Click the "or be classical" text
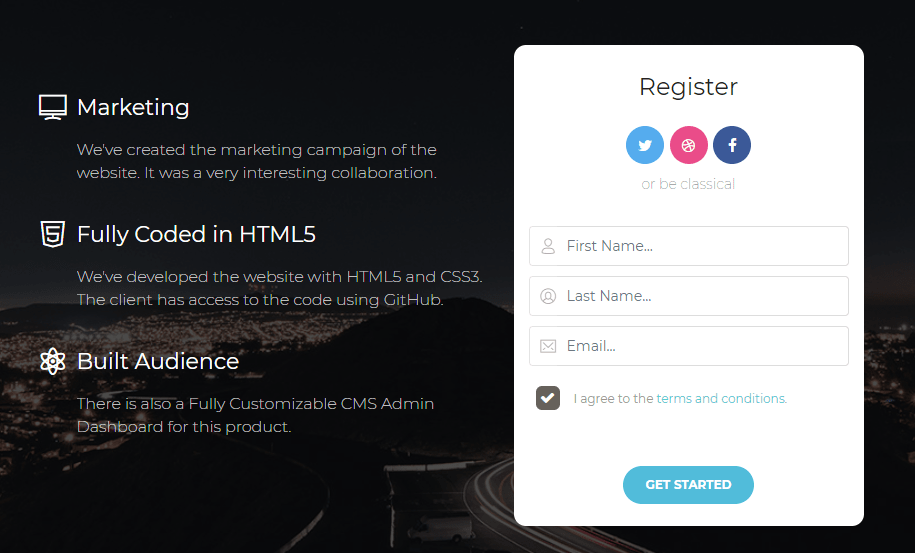The width and height of the screenshot is (915, 553). (x=688, y=184)
